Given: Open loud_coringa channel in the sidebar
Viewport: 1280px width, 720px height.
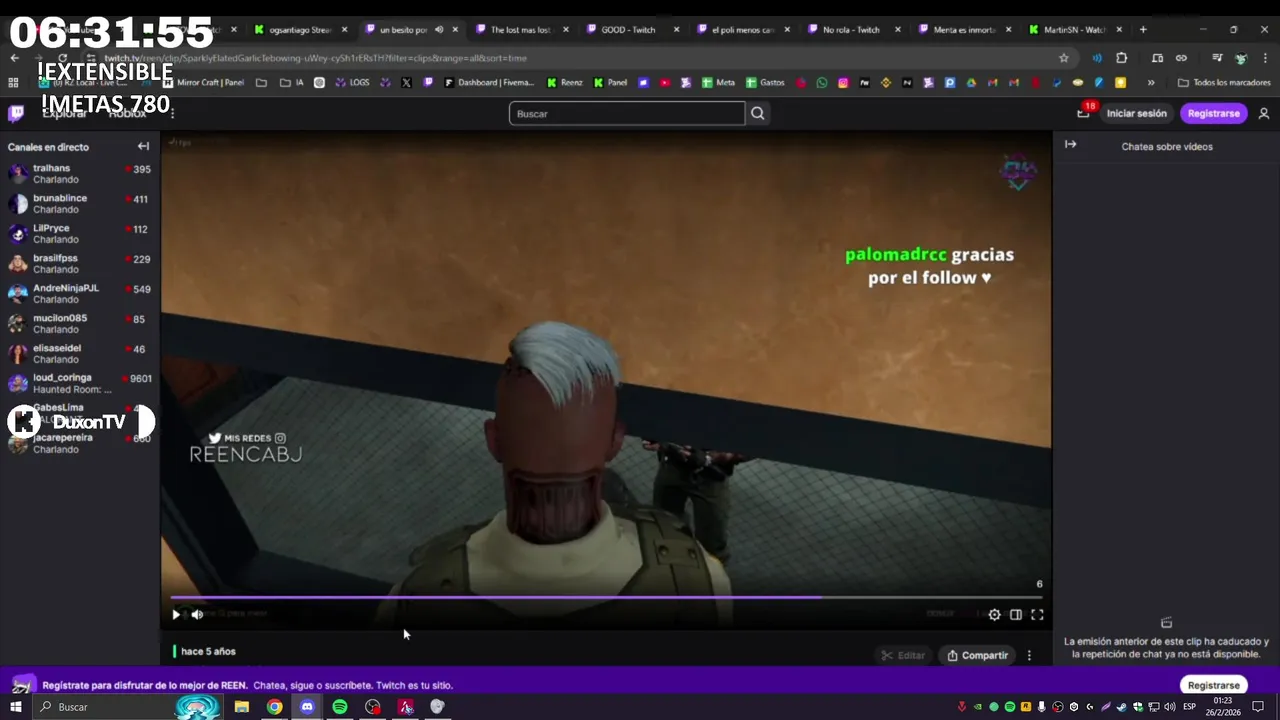Looking at the screenshot, I should click(x=80, y=384).
